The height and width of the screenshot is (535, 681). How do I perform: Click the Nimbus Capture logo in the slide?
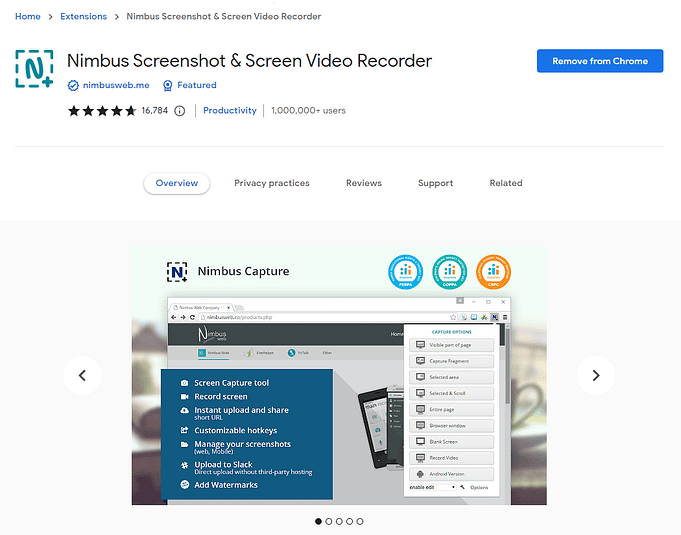pyautogui.click(x=177, y=272)
